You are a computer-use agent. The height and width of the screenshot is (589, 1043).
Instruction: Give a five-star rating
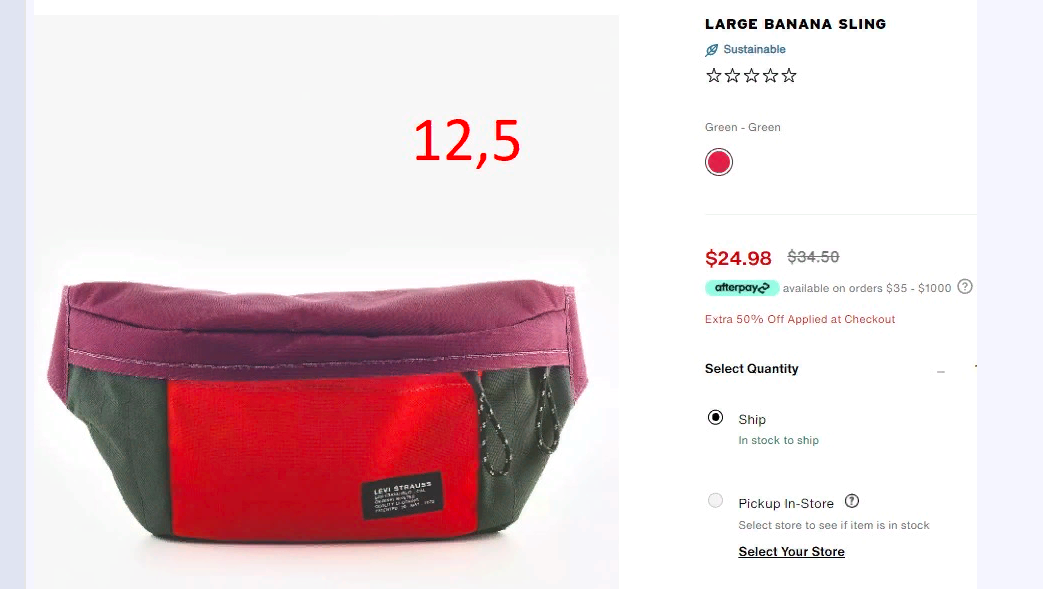[789, 75]
